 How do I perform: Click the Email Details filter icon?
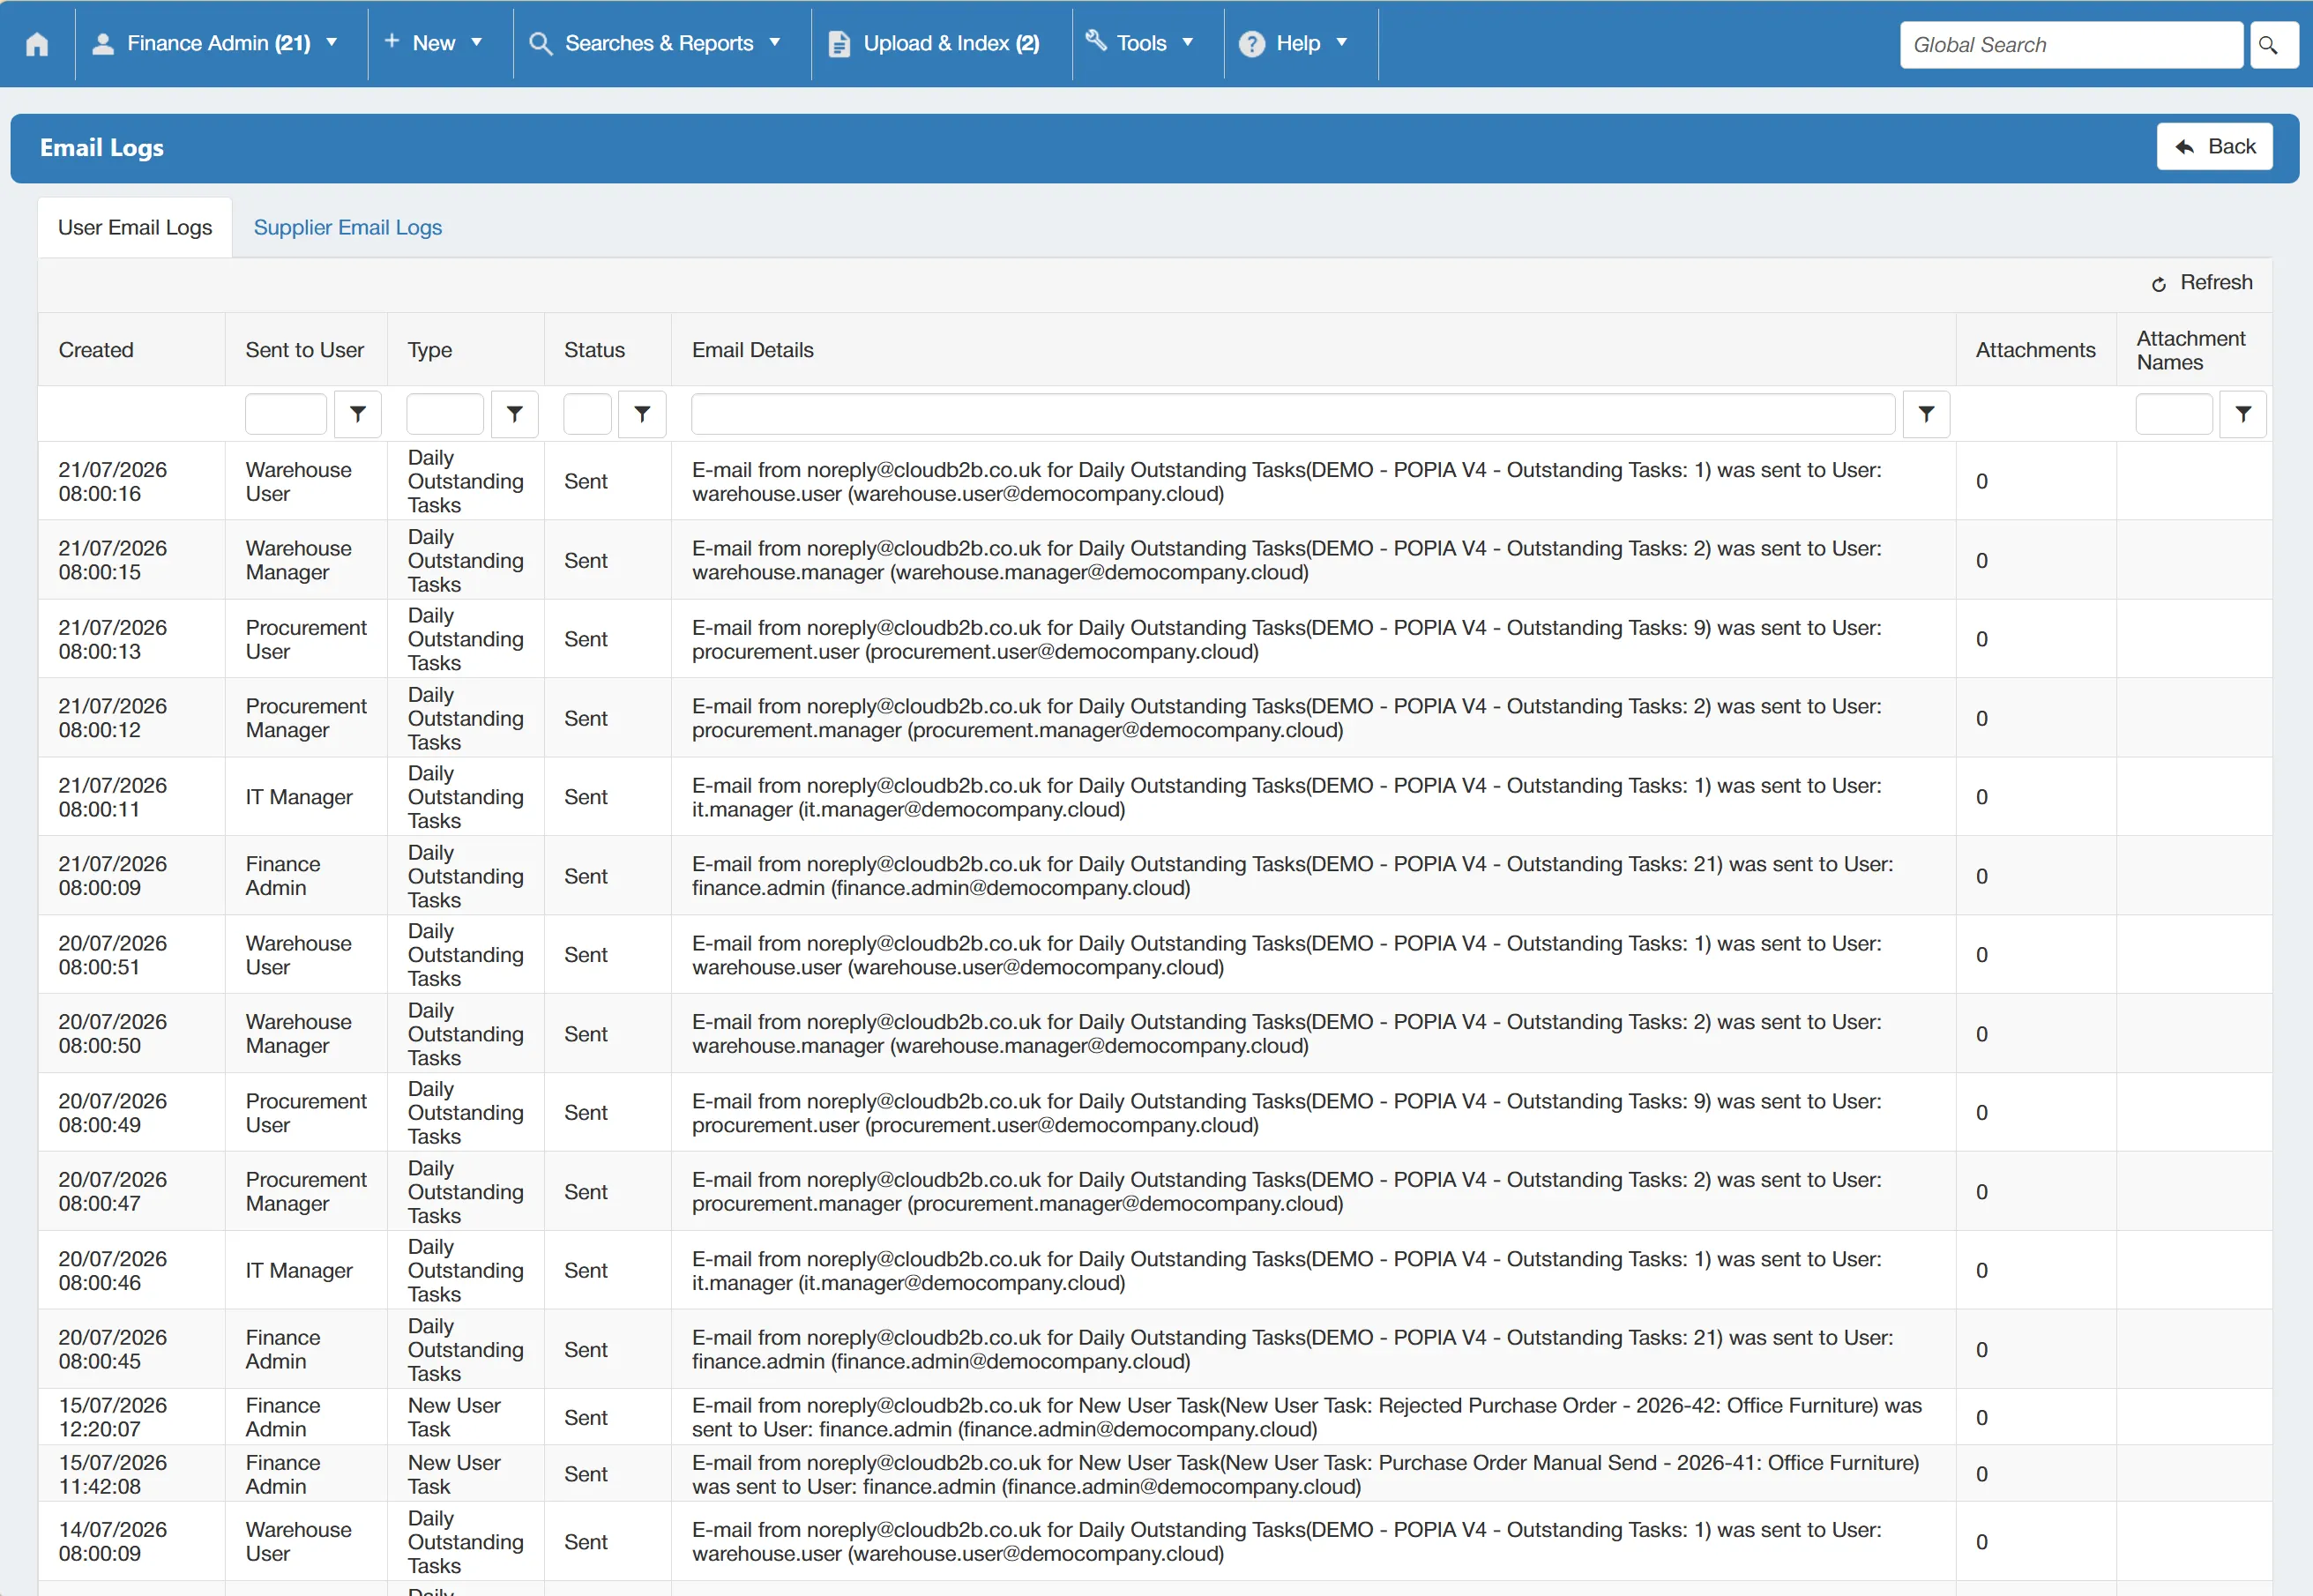click(x=1926, y=414)
